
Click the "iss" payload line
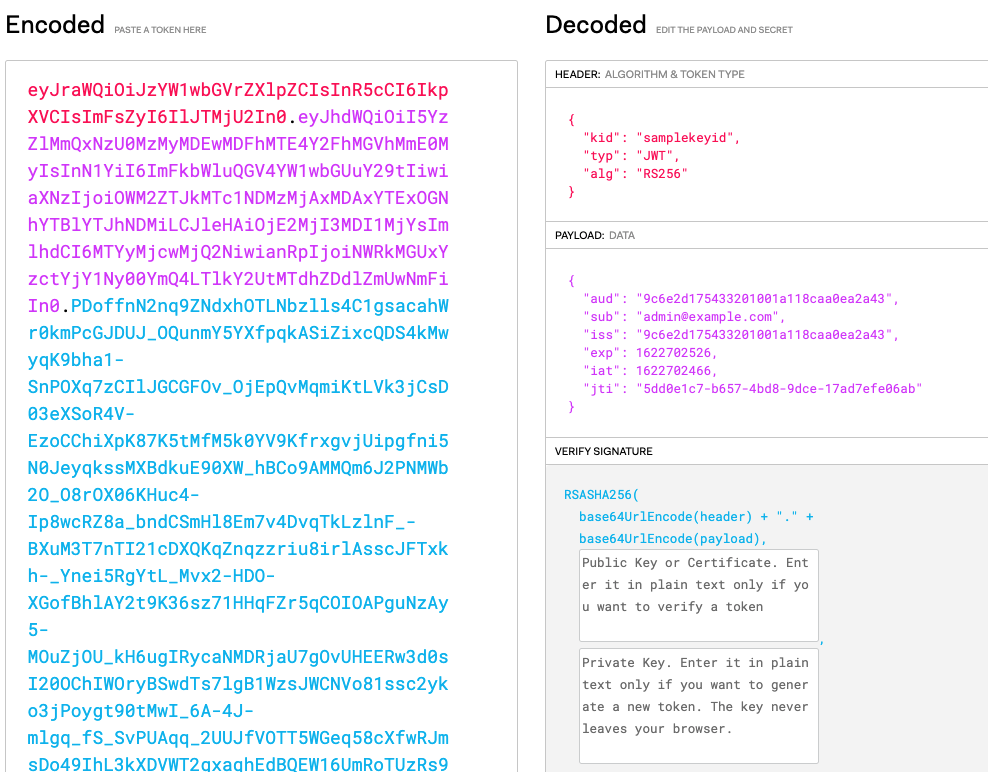(x=741, y=335)
